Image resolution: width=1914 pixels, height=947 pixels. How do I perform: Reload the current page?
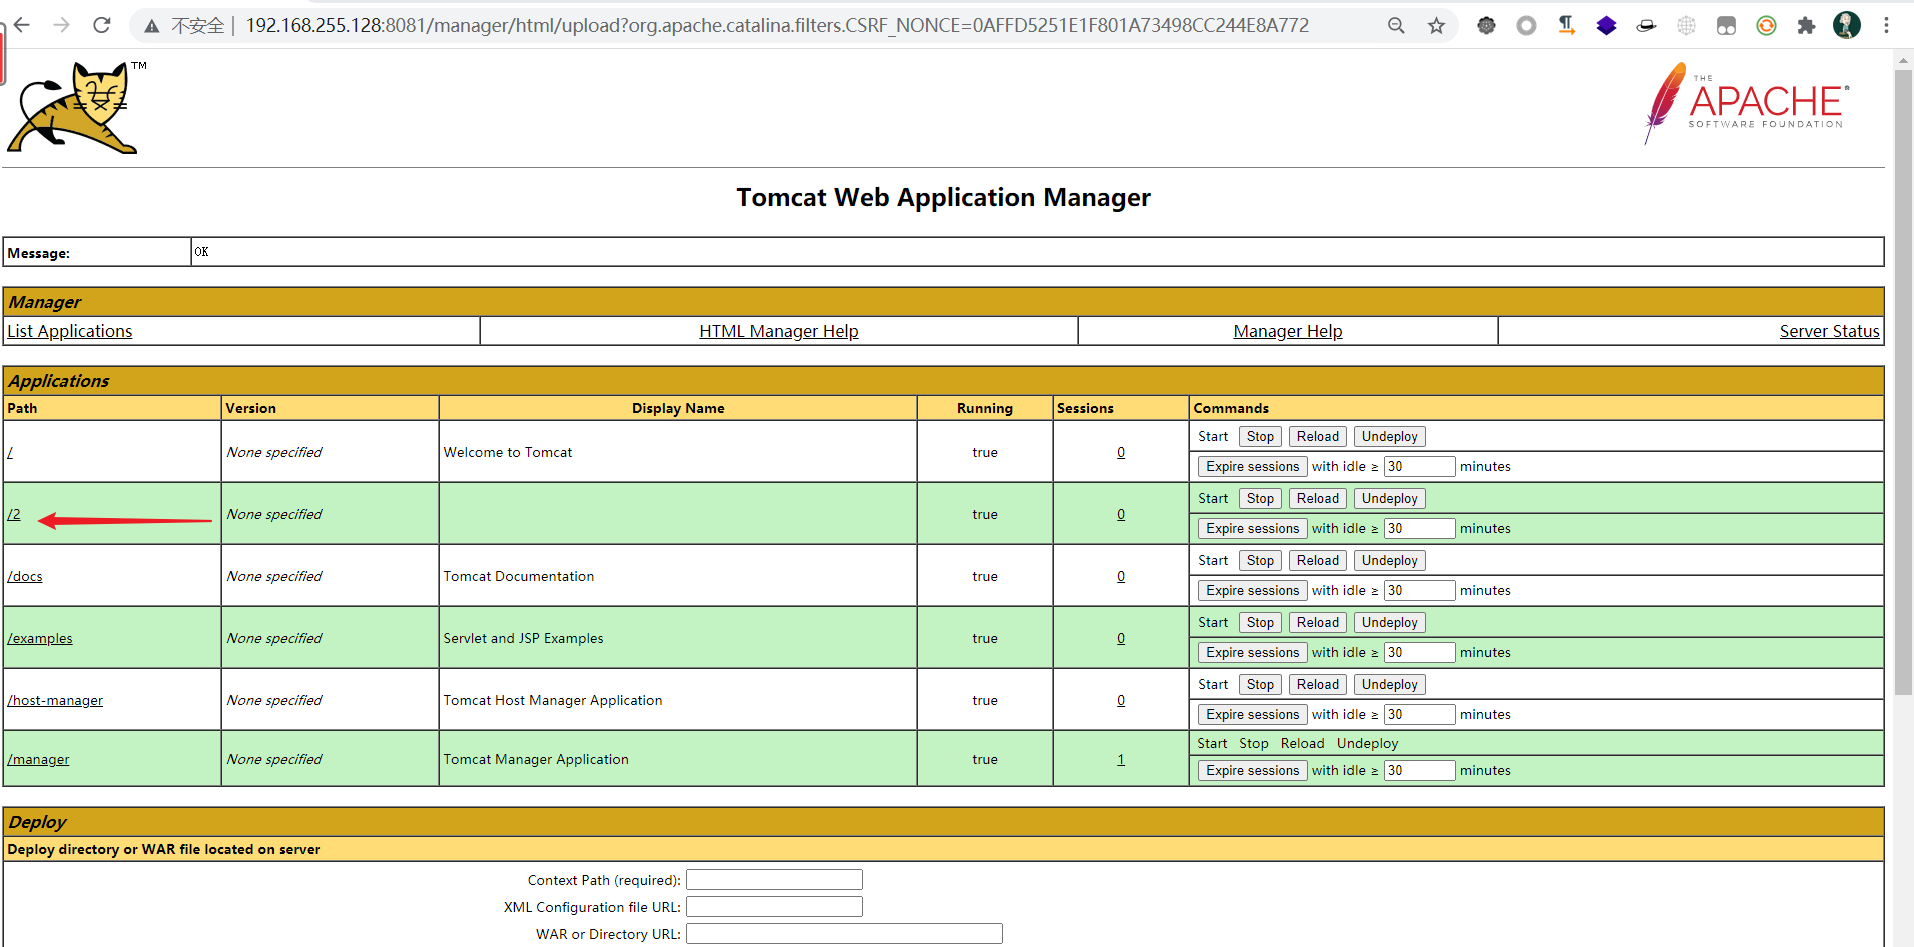(102, 25)
